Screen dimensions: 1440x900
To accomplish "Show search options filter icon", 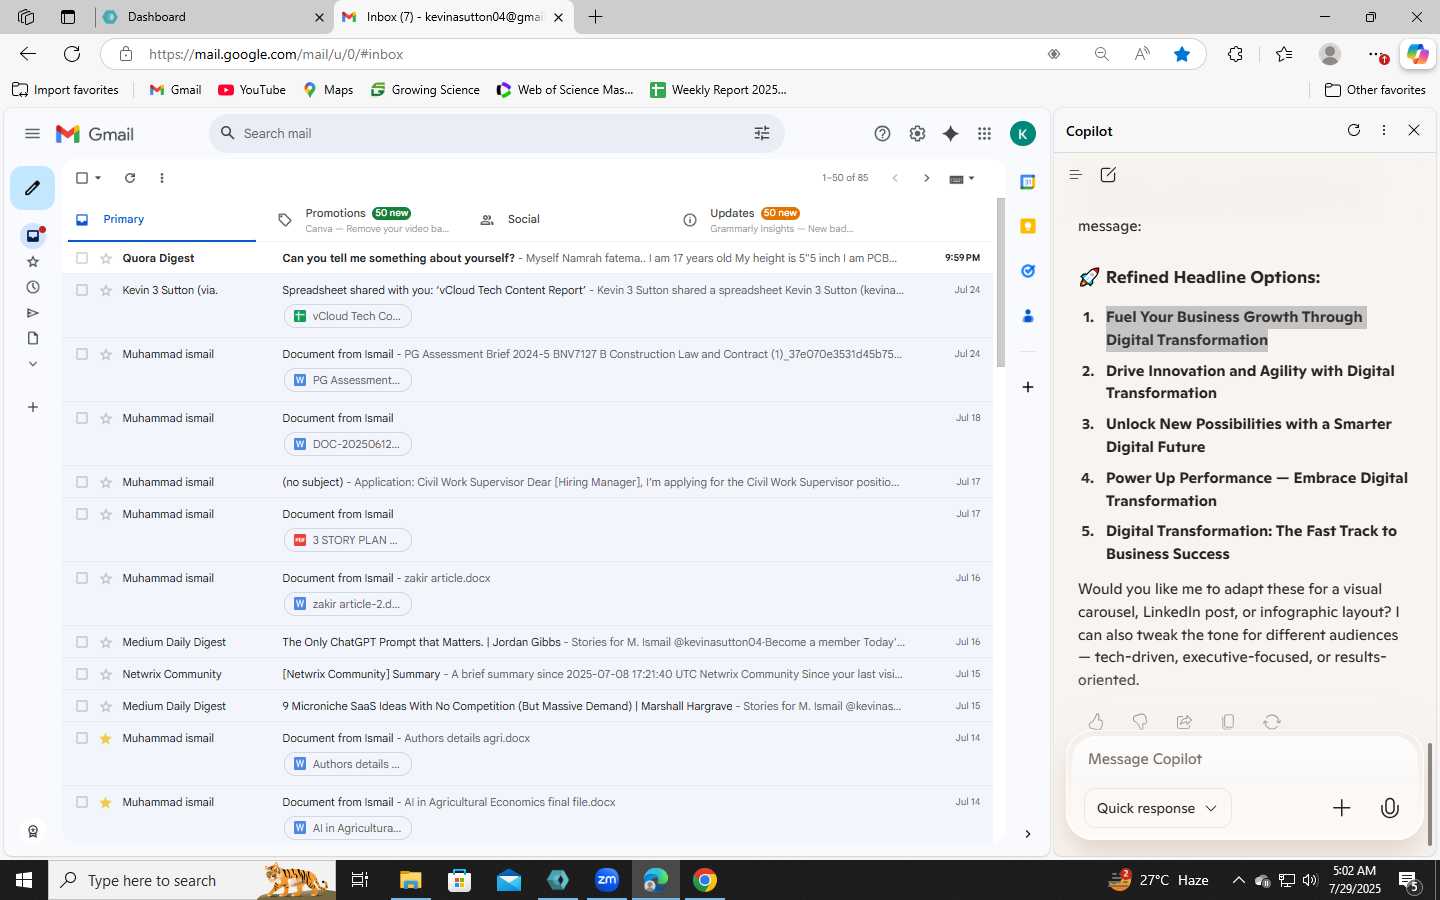I will click(x=762, y=133).
